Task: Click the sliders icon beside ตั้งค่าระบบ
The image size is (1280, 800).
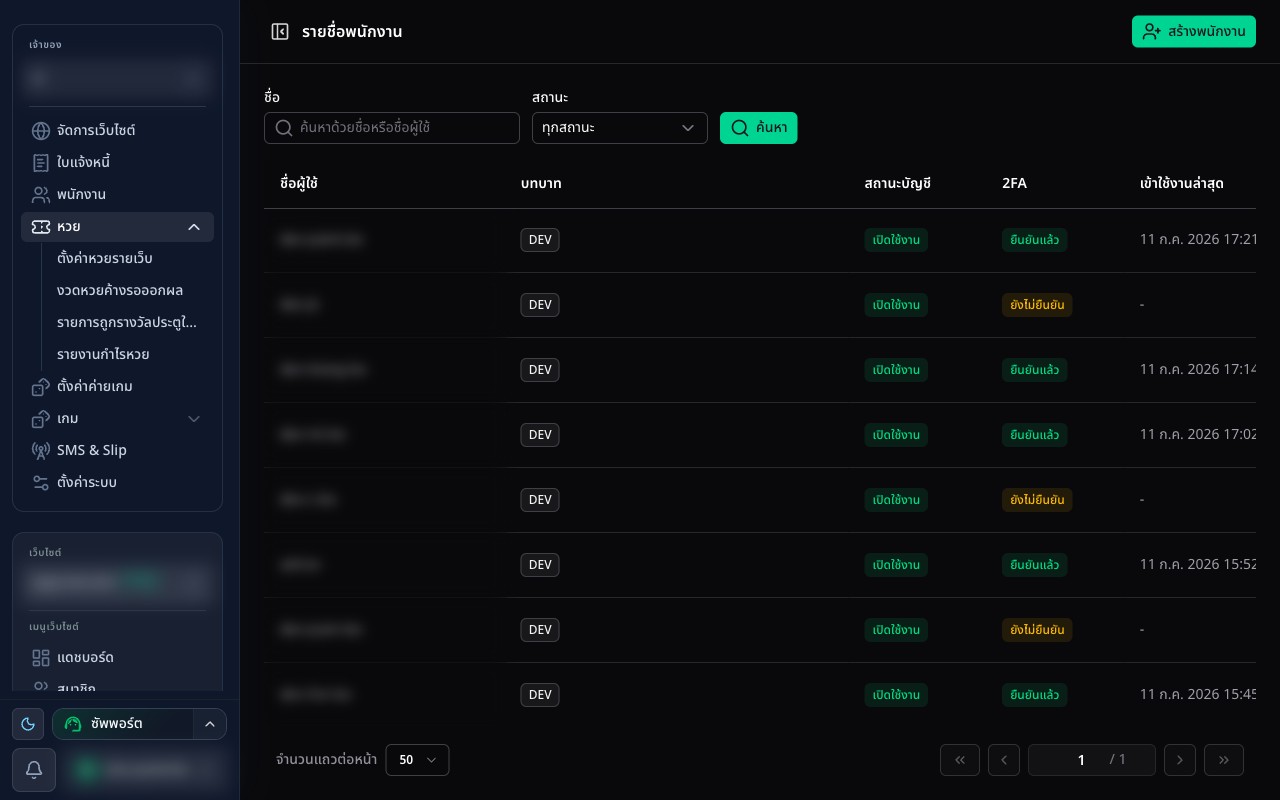Action: (41, 482)
